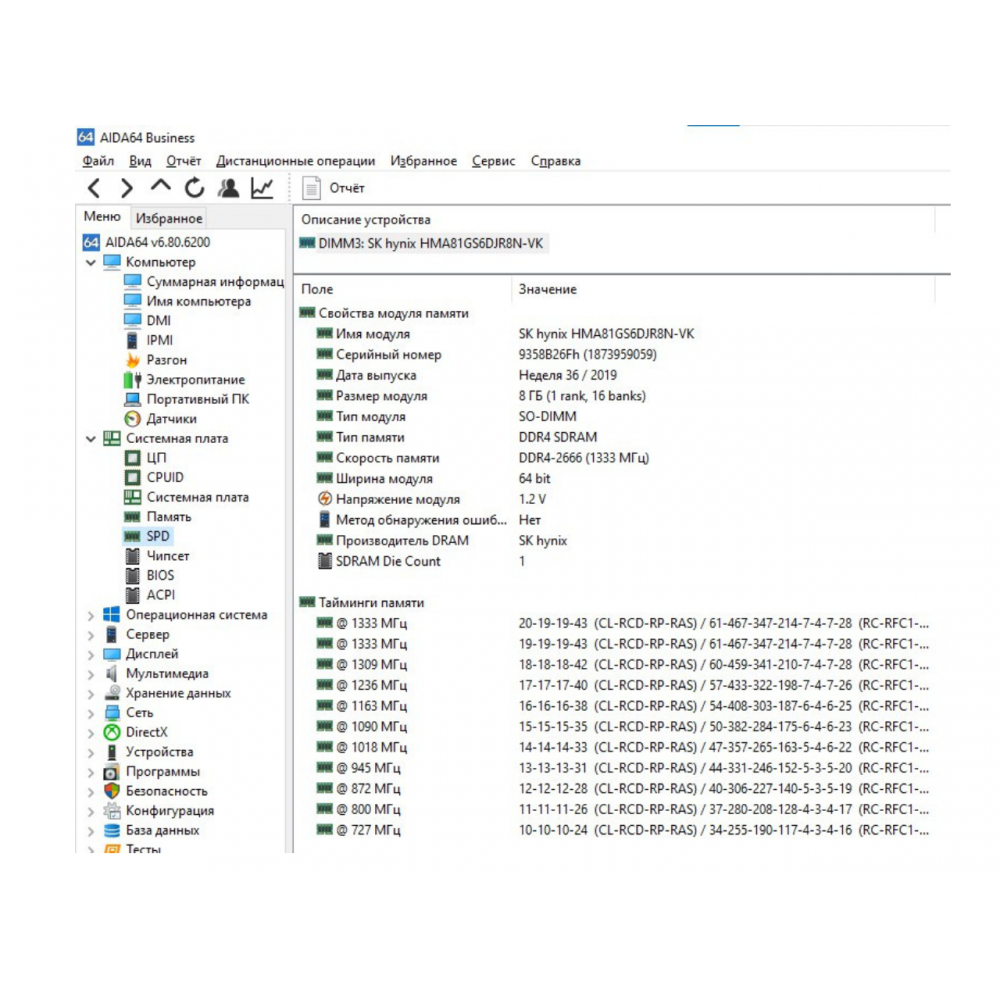Select the AIDA64 v6.80.6200 root item

pos(146,242)
